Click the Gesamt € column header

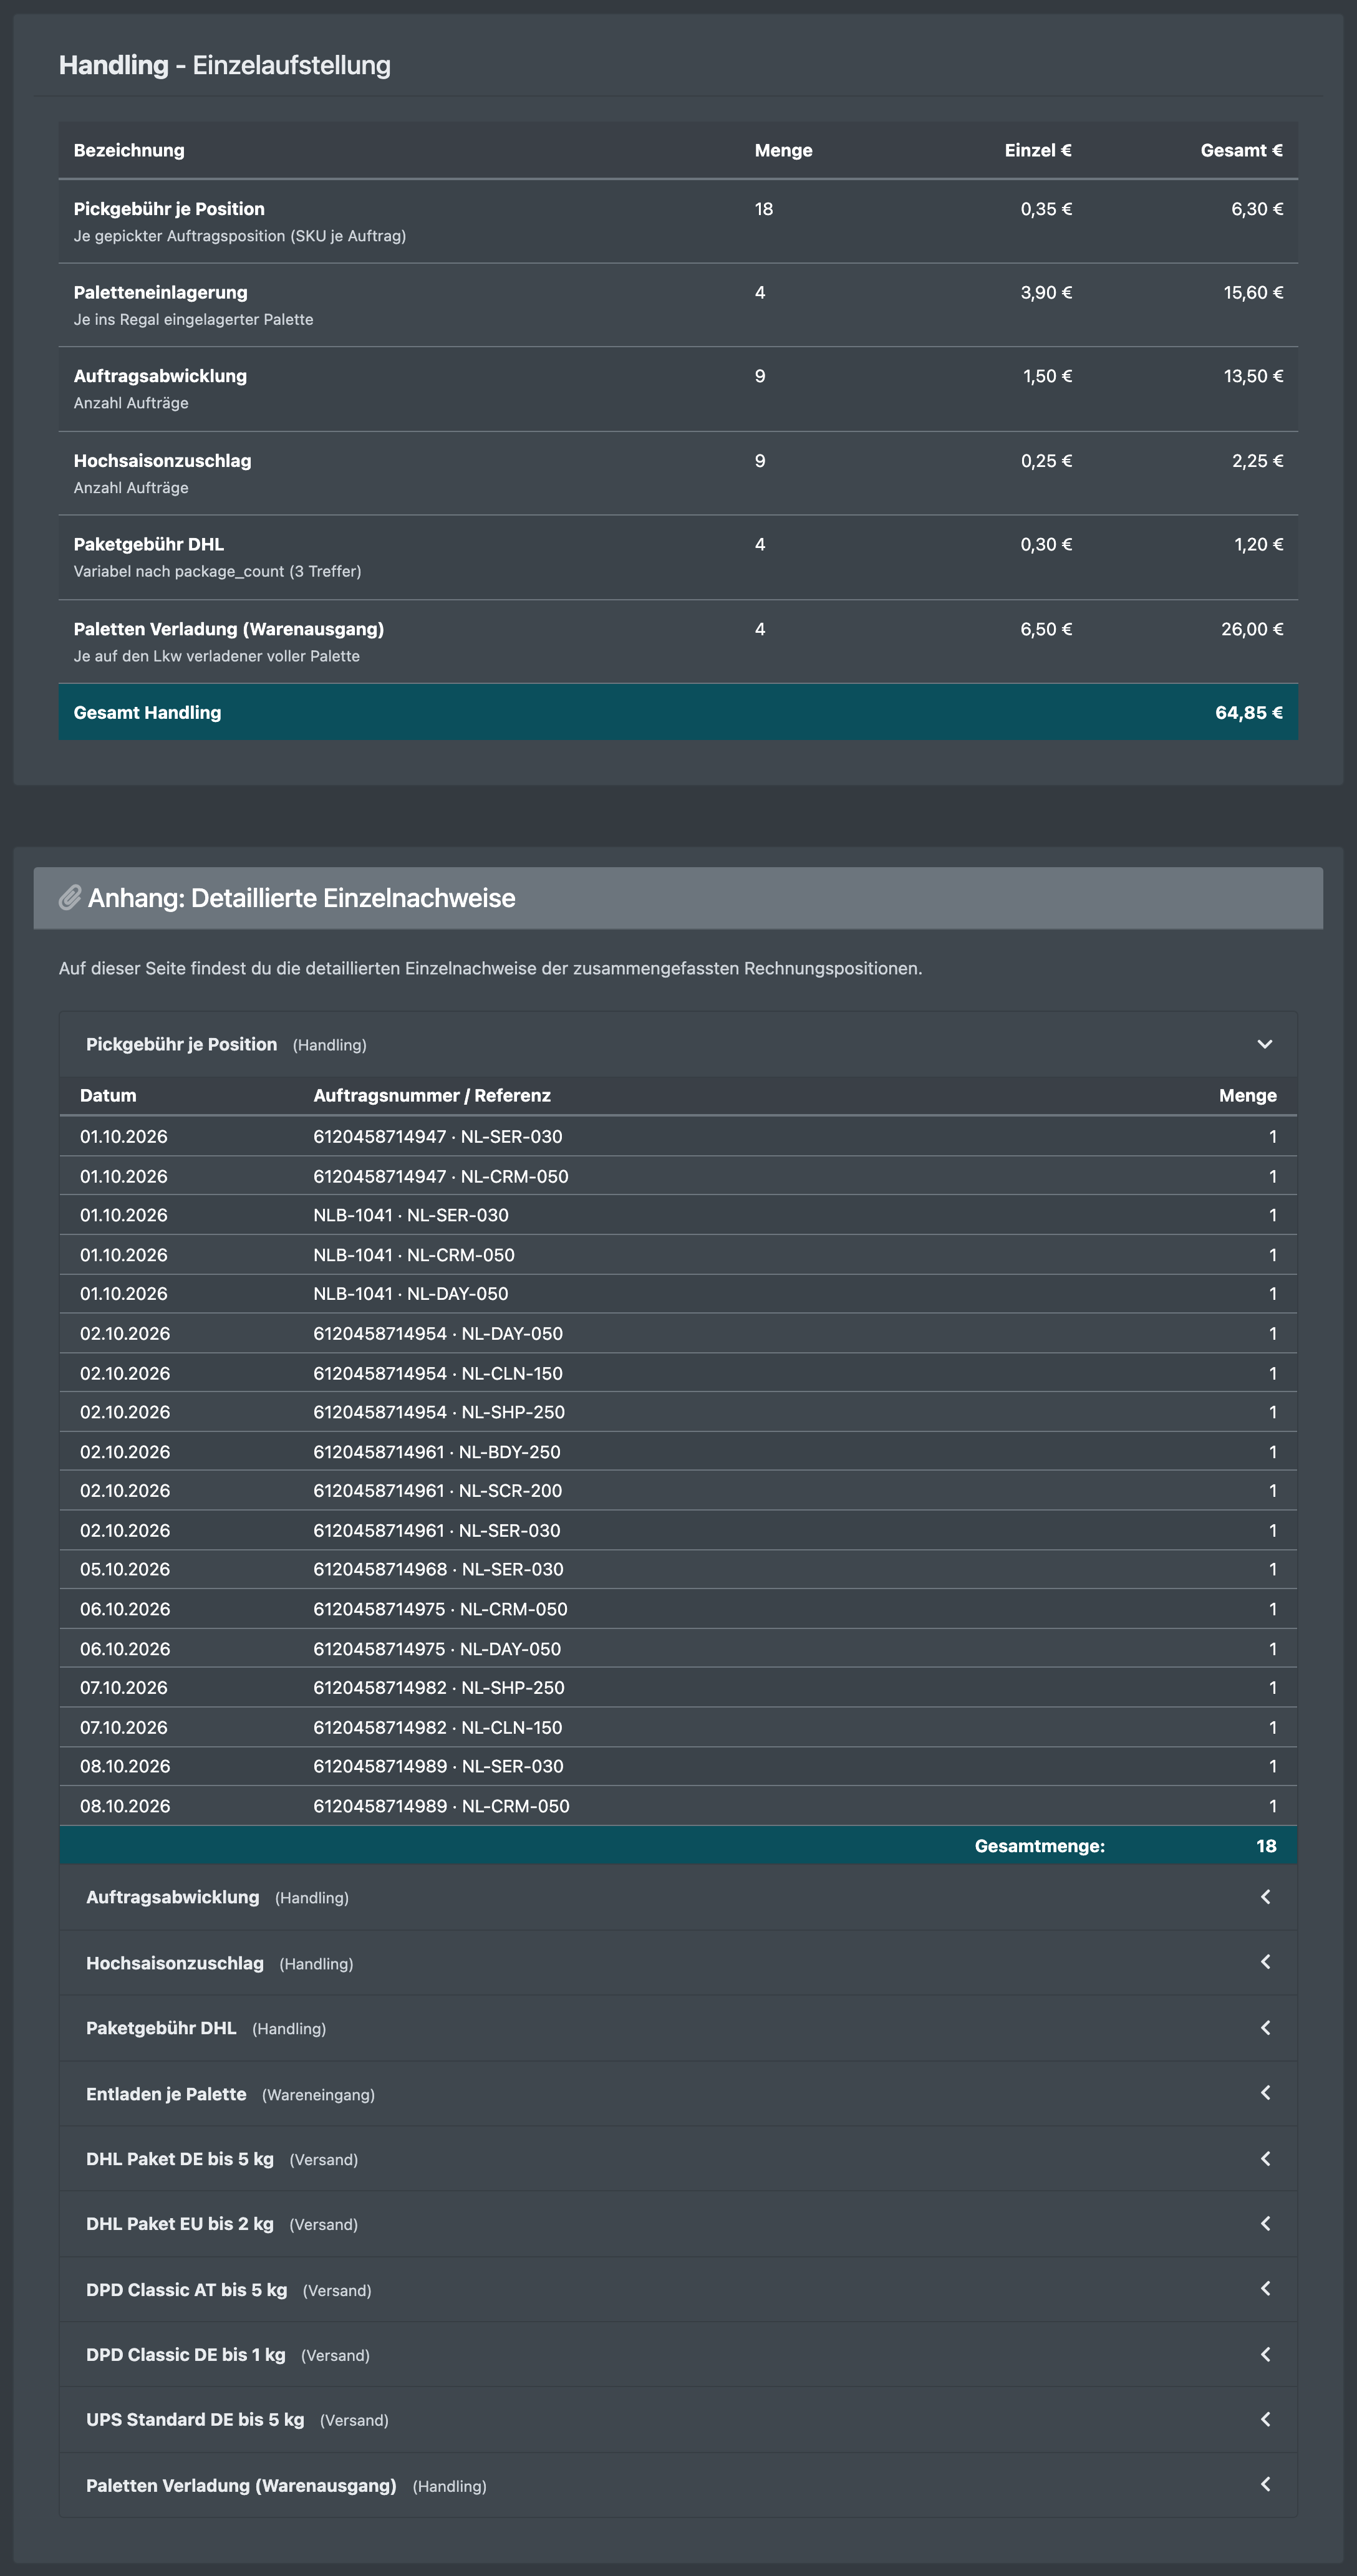point(1241,150)
